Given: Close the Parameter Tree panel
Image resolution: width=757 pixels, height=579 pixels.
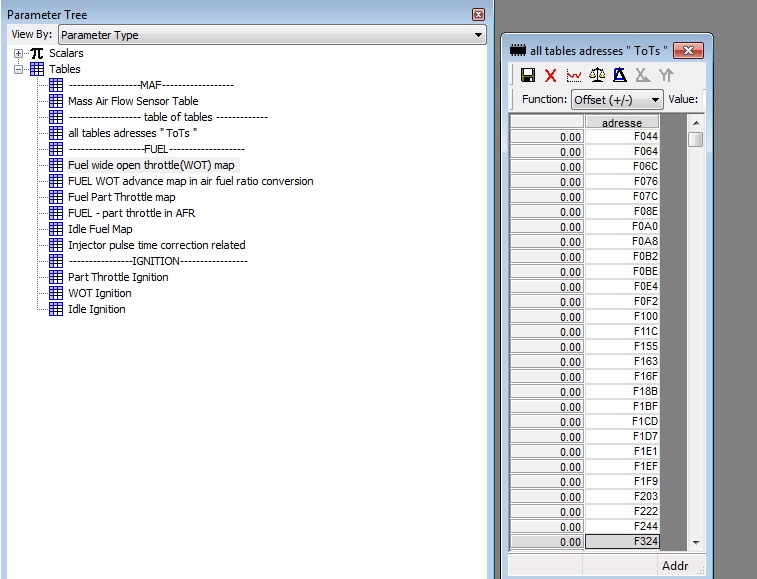Looking at the screenshot, I should (x=478, y=15).
